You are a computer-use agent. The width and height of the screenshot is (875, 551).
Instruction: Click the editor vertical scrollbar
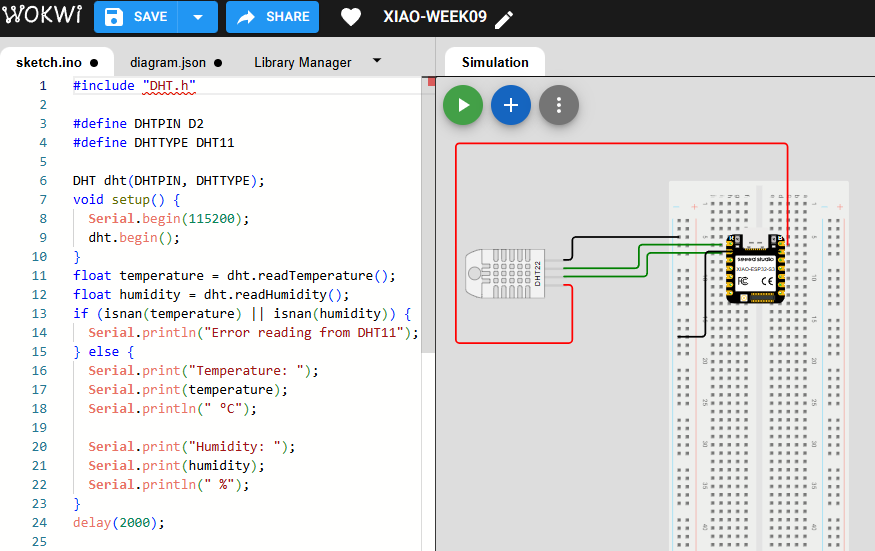tap(428, 215)
